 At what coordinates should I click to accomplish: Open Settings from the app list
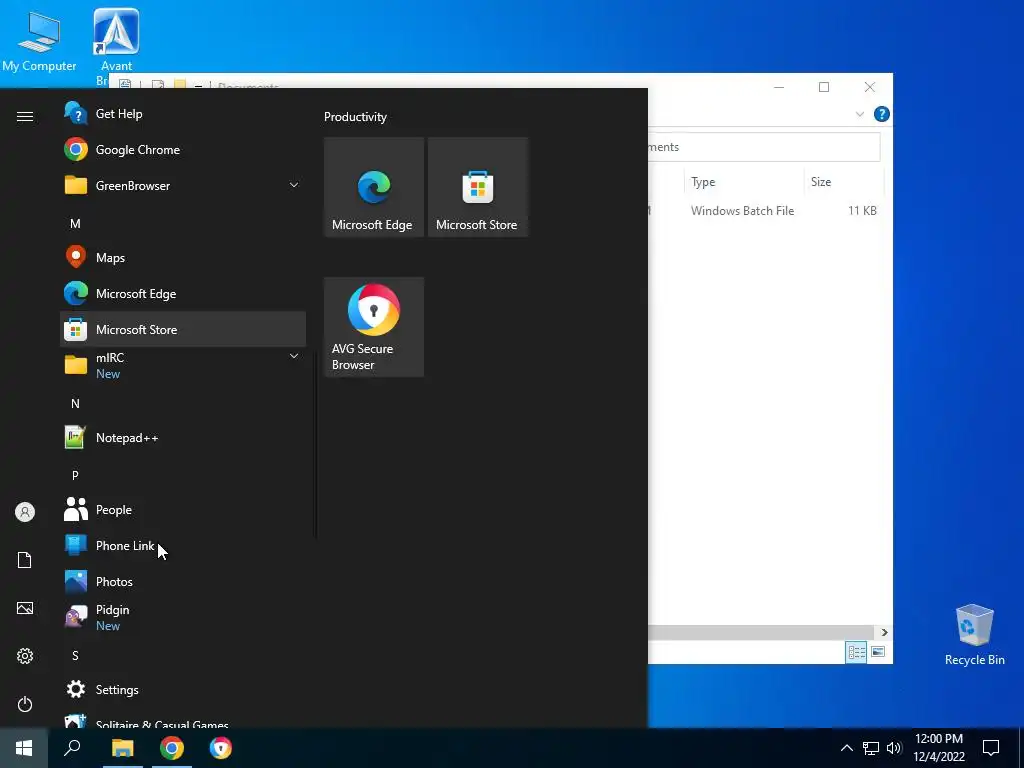pyautogui.click(x=183, y=690)
